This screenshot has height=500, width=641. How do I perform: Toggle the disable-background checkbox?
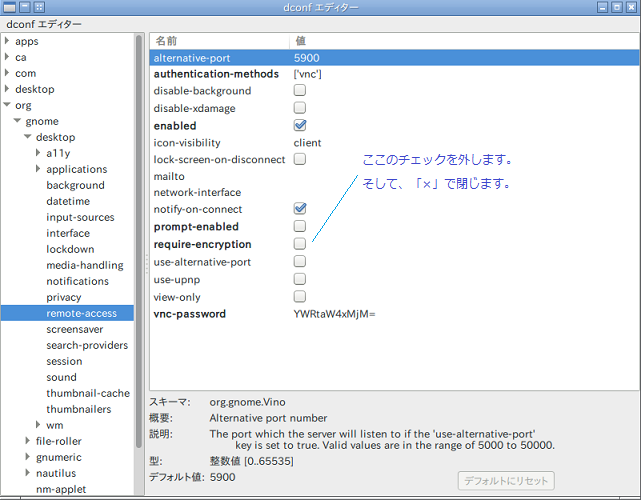coord(300,90)
